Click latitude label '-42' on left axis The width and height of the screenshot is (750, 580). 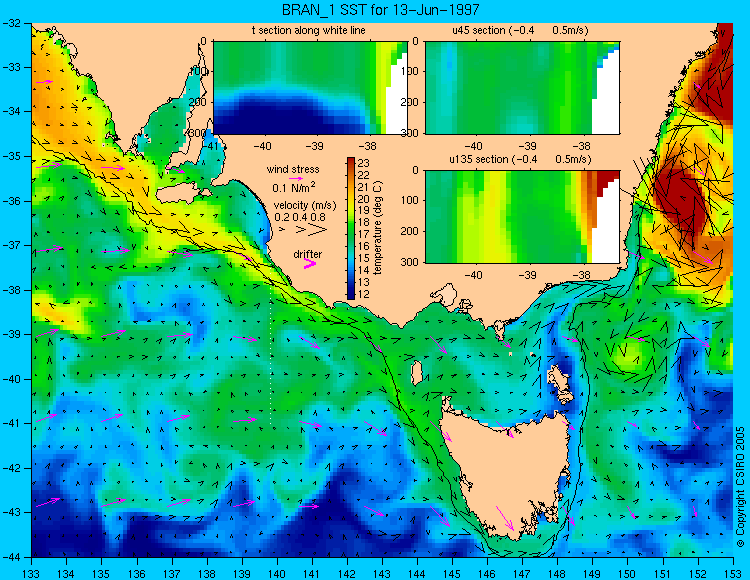(11, 468)
